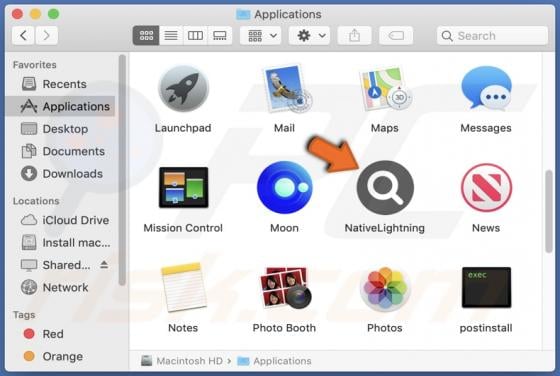560x376 pixels.
Task: Click the sidebar scrollbar
Action: (x=122, y=170)
